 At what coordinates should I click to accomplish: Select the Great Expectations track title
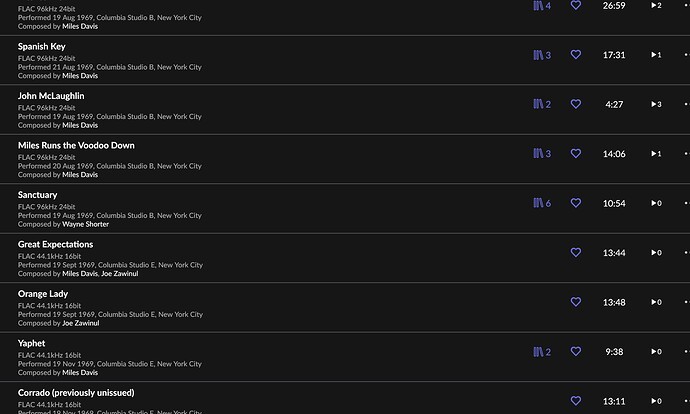pos(55,245)
